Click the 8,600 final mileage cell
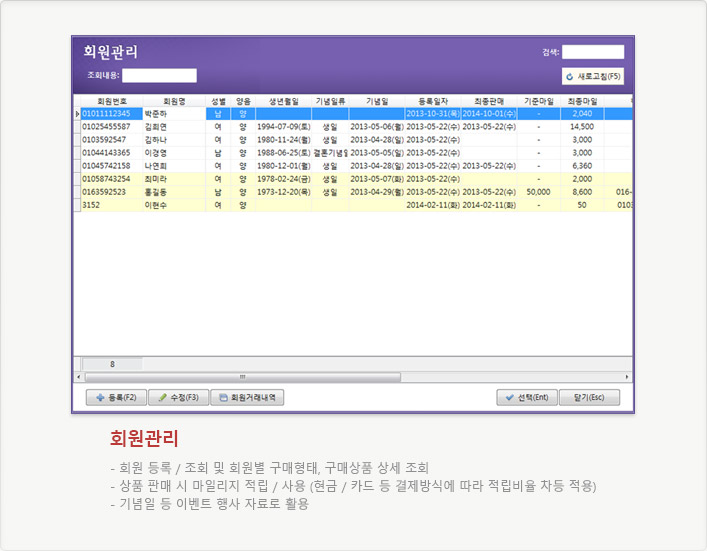The width and height of the screenshot is (707, 551). click(582, 192)
